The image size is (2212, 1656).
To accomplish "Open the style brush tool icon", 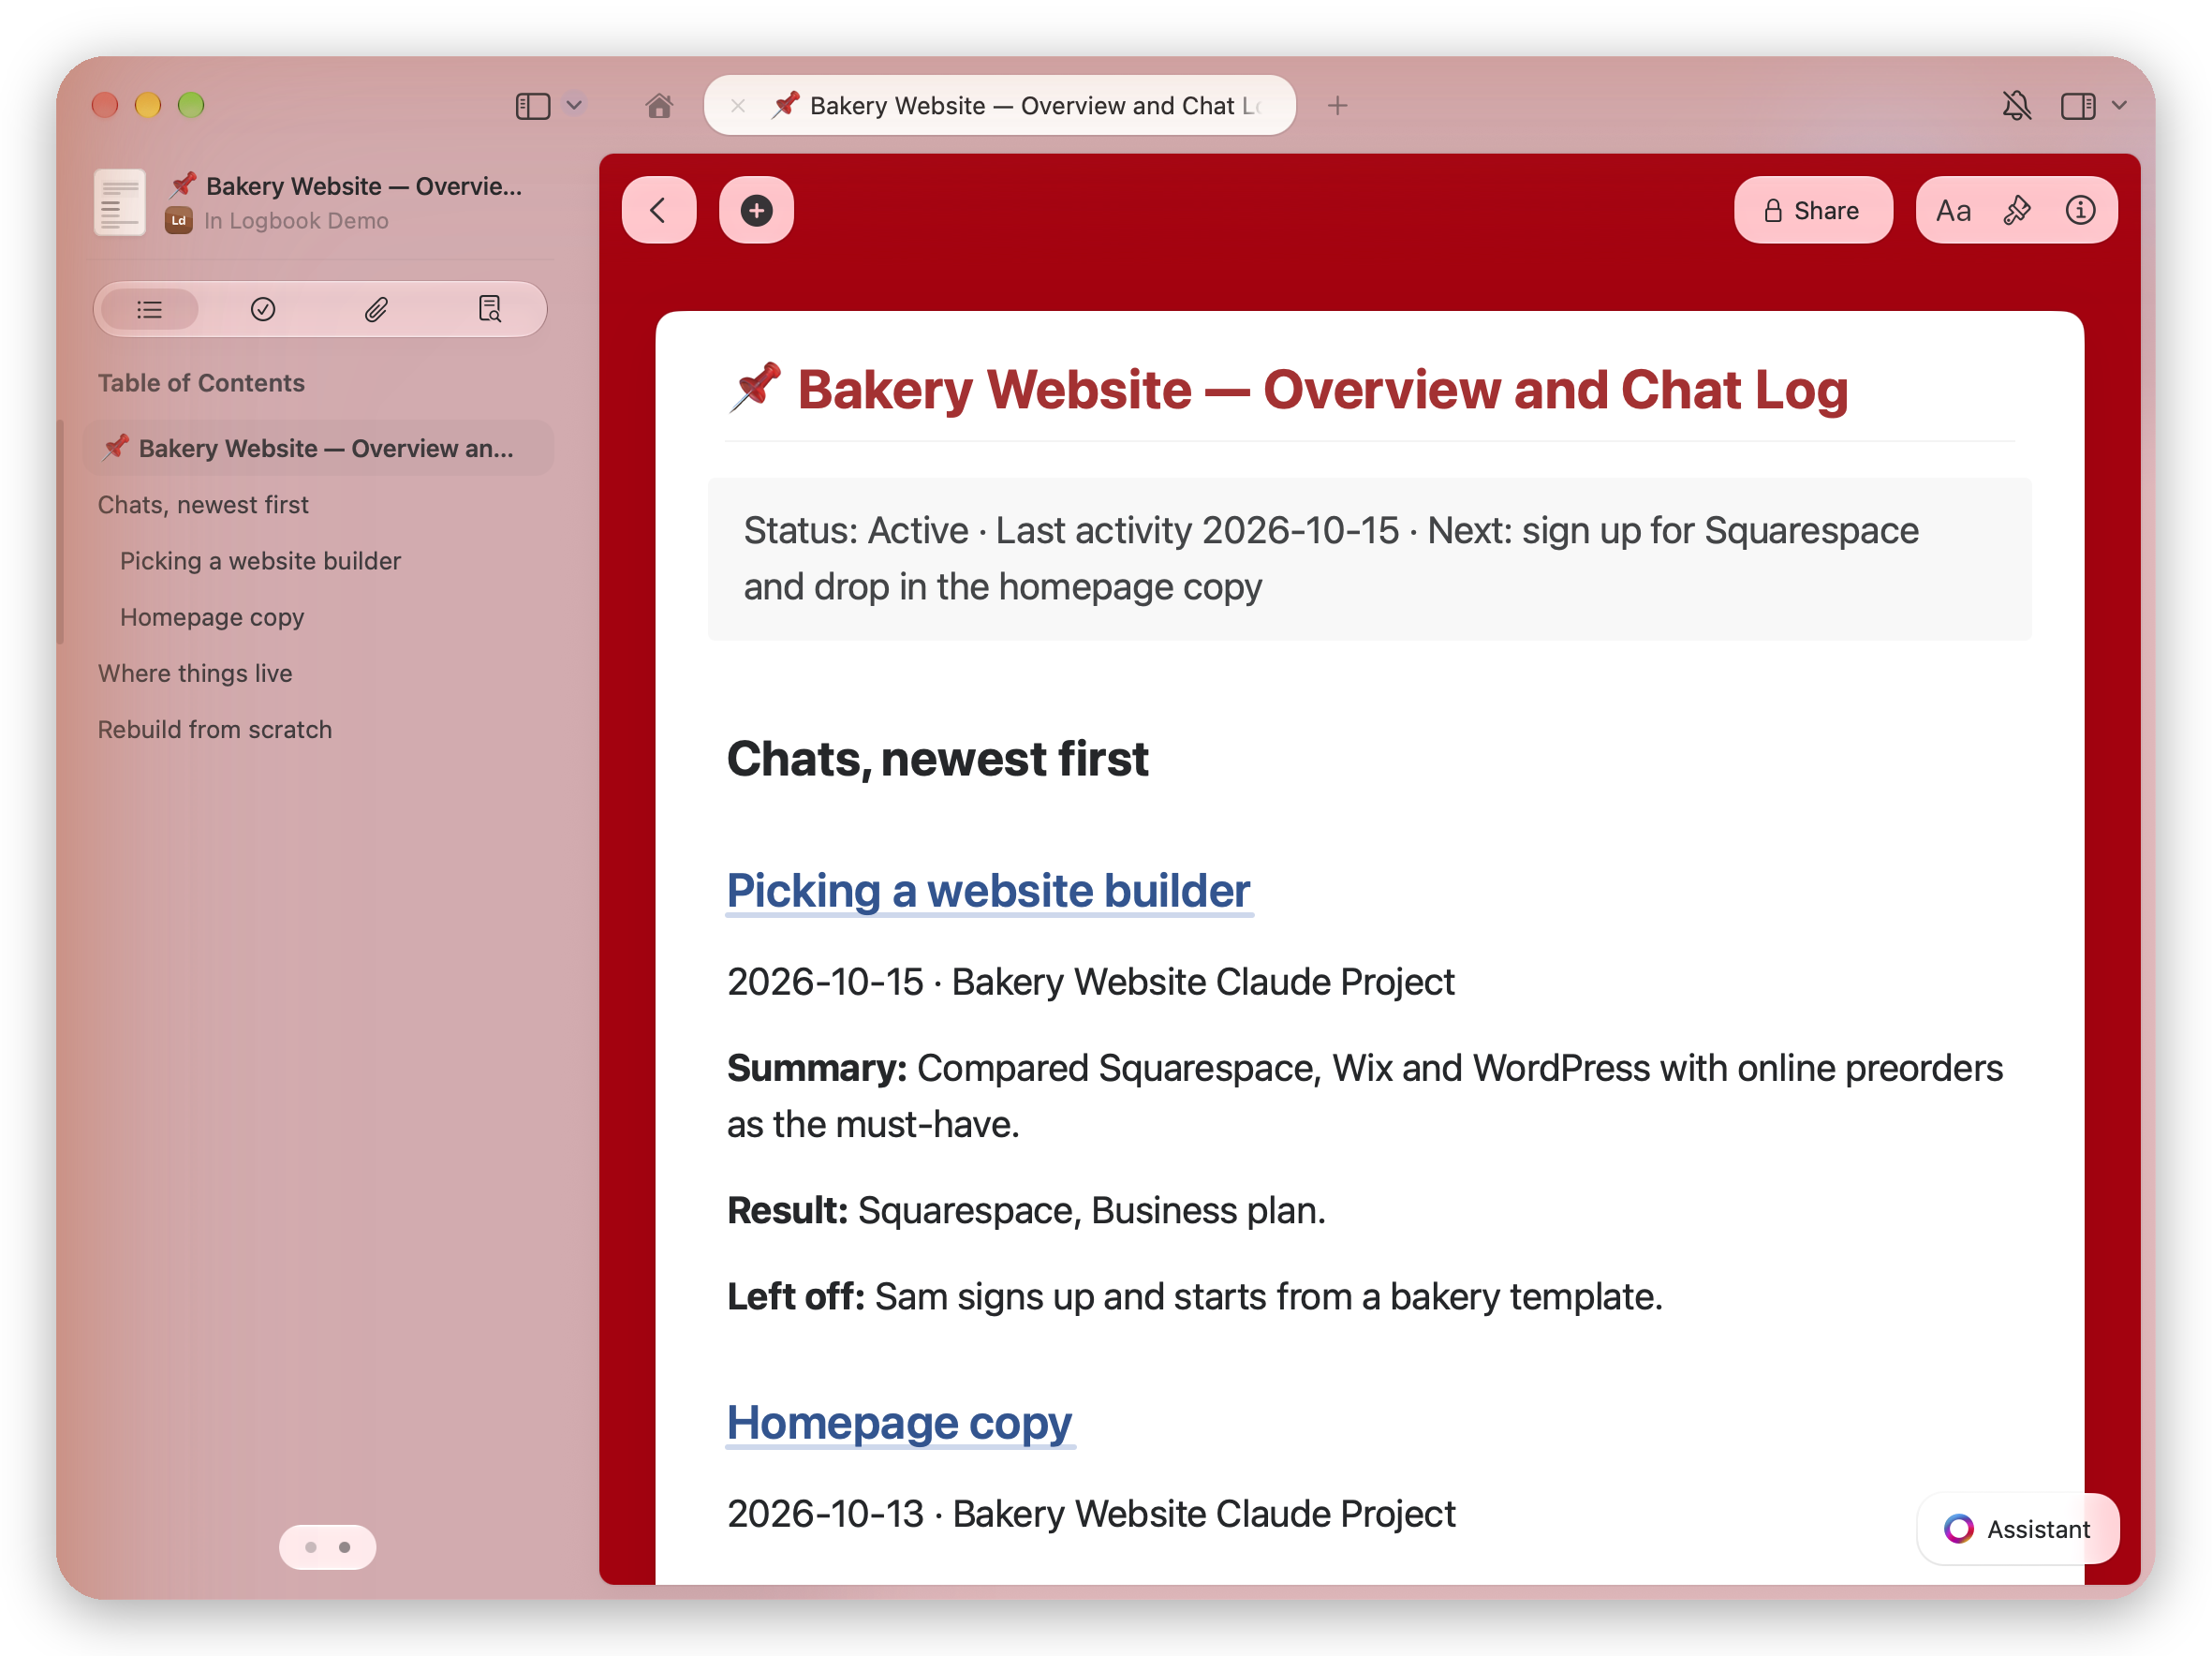I will (x=2017, y=210).
